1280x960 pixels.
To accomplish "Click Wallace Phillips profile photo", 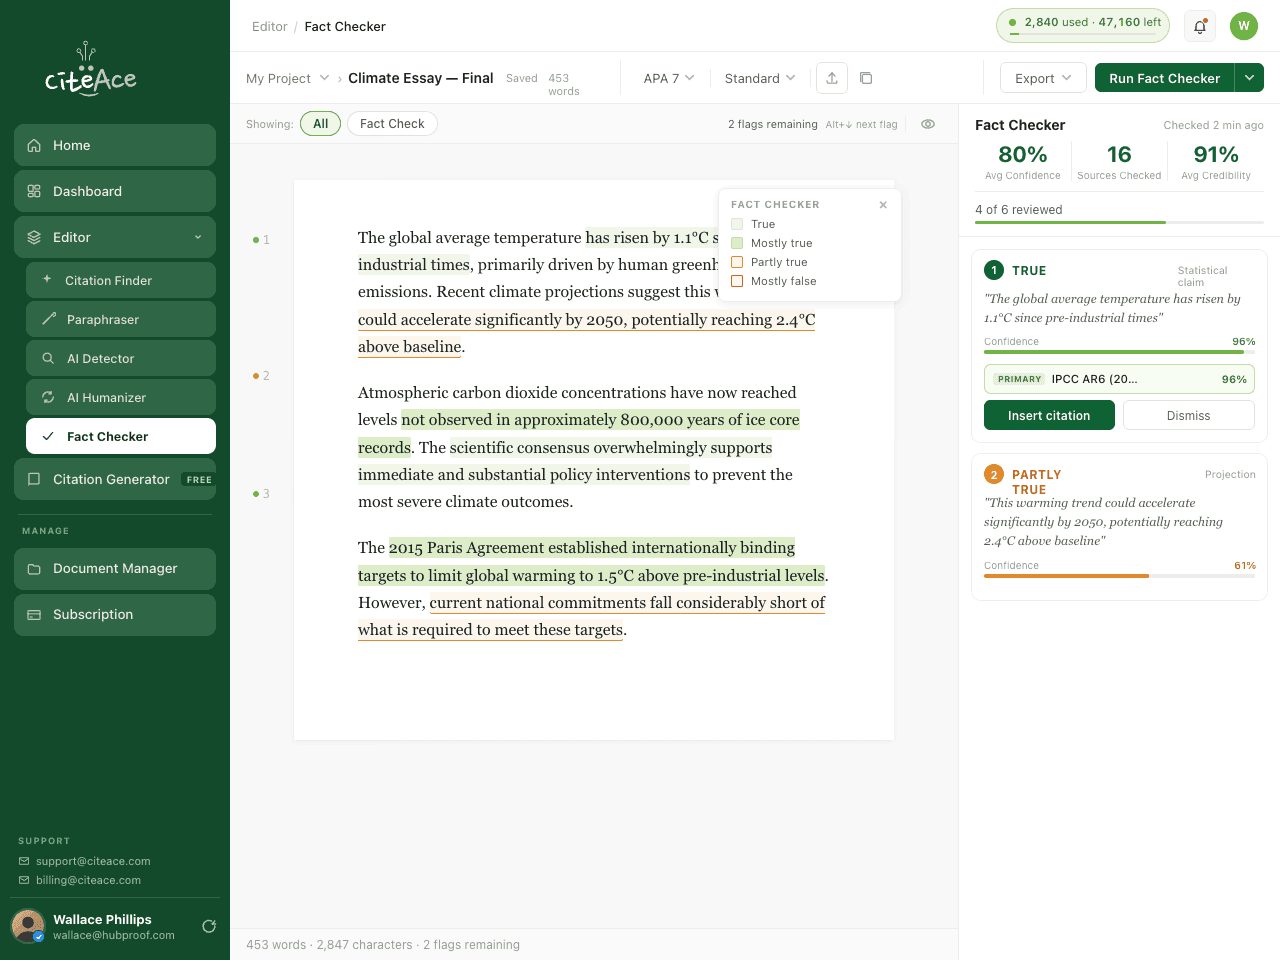I will (28, 926).
